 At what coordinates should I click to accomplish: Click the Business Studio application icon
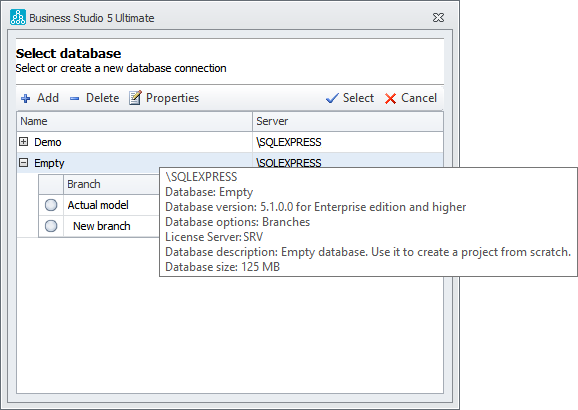18,17
